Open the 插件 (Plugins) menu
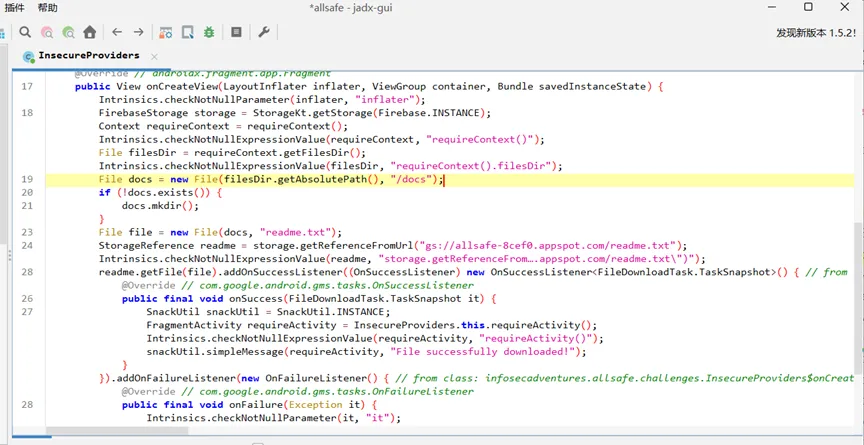The image size is (864, 445). tap(14, 8)
